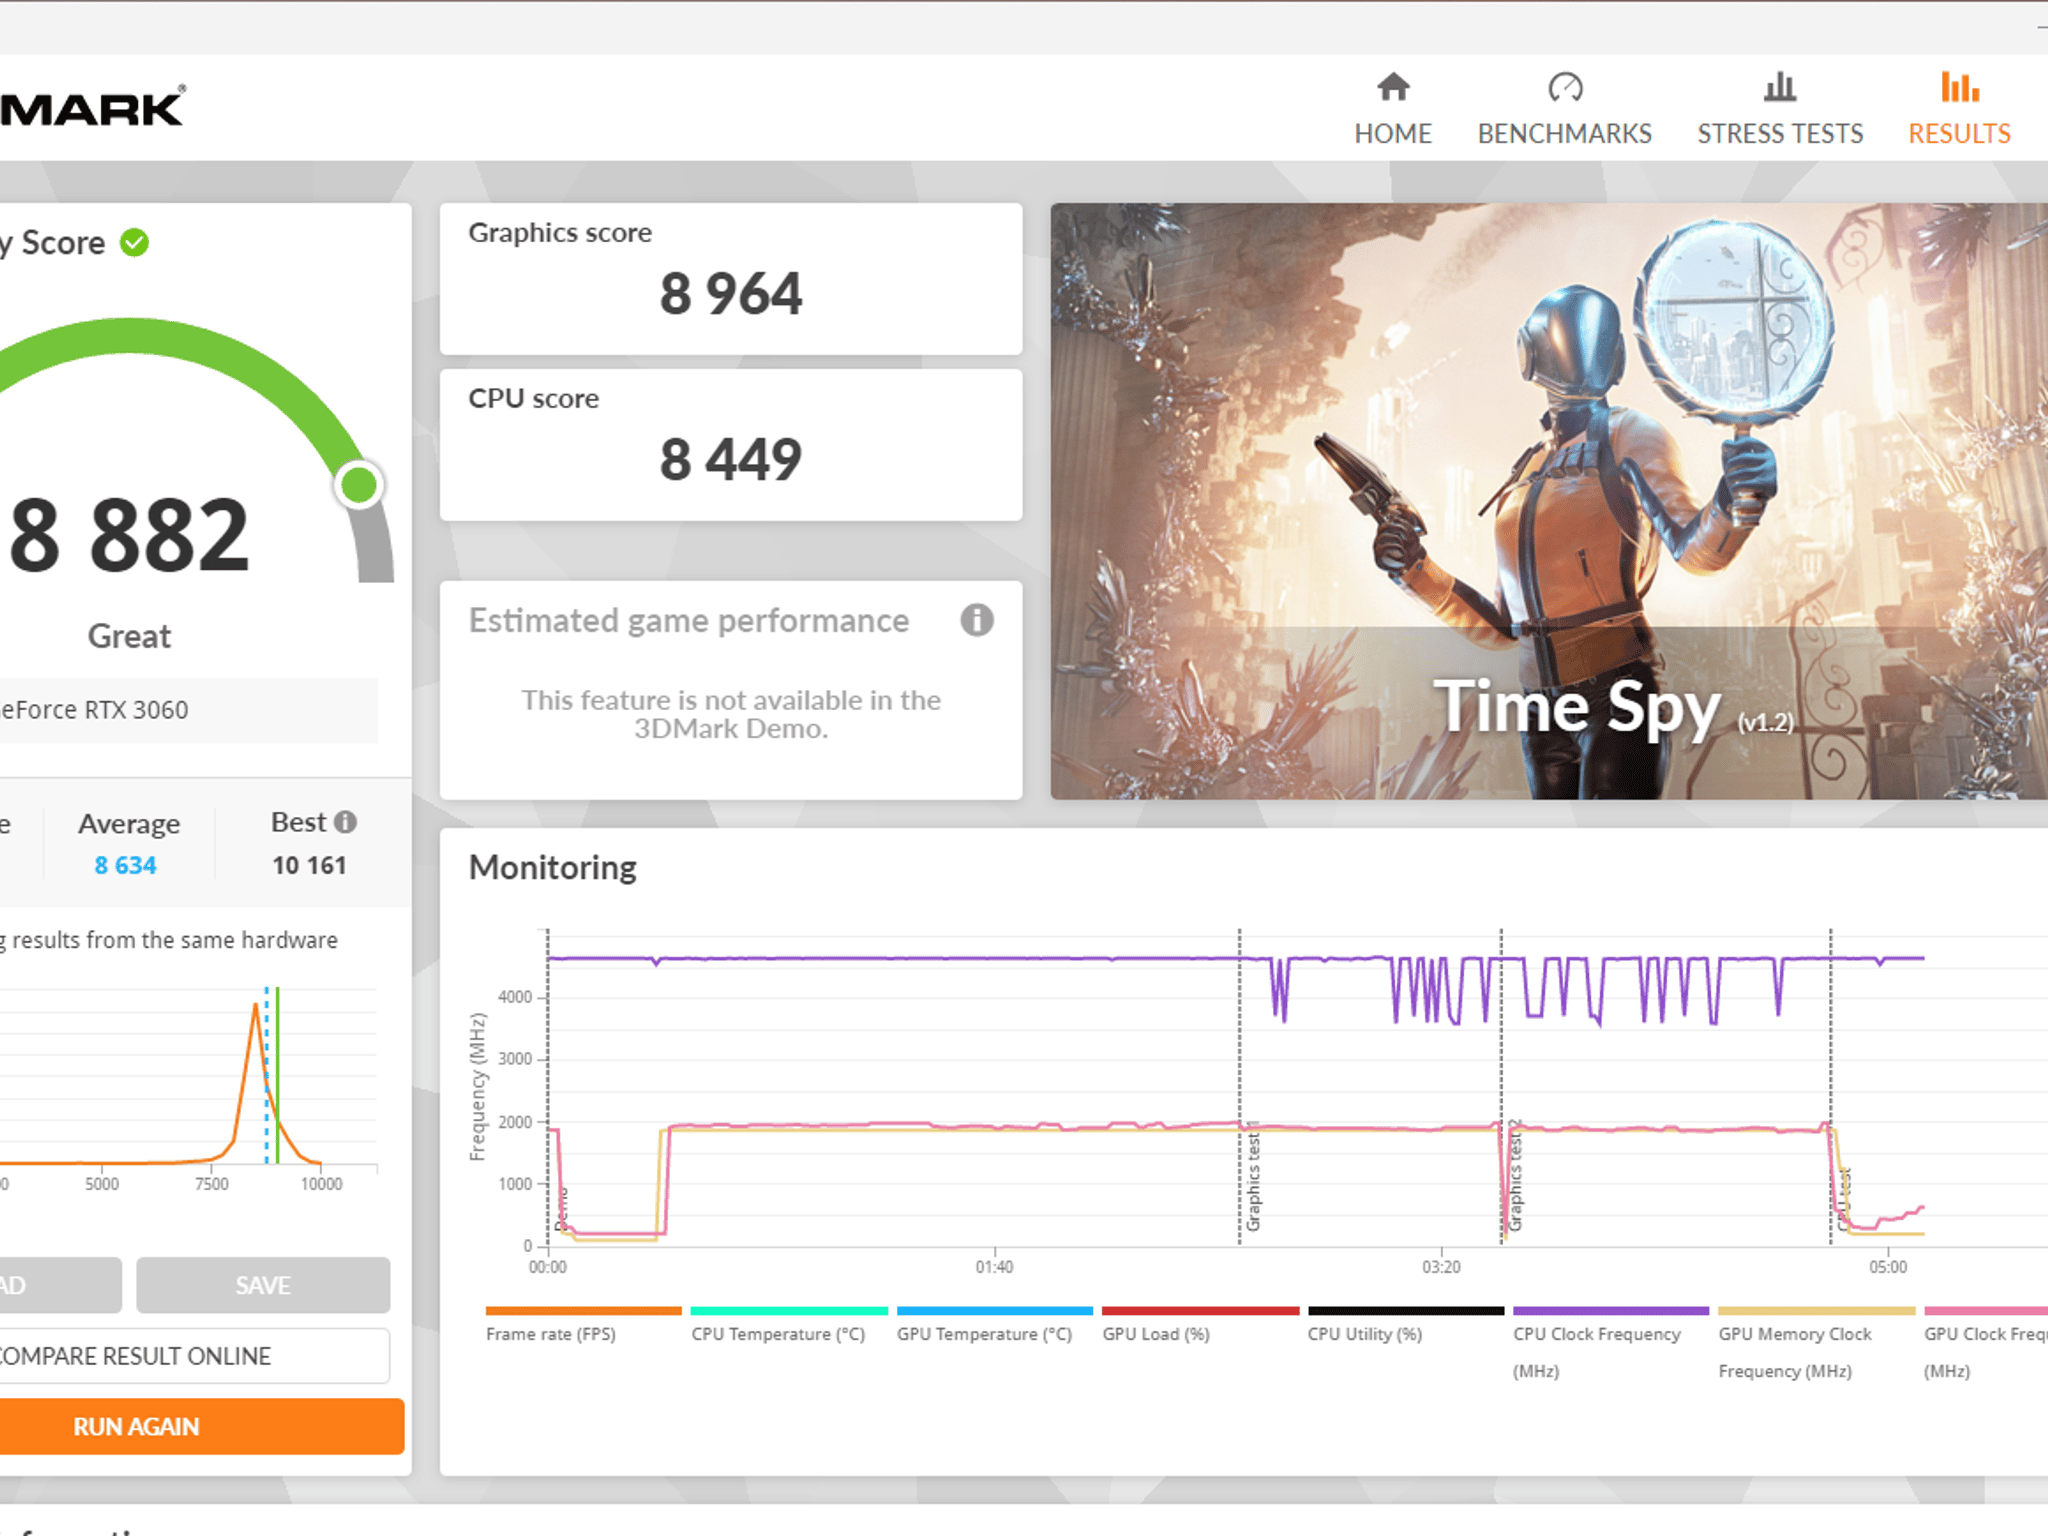Toggle CPU Temperature legend swatch
This screenshot has width=2048, height=1536.
[789, 1310]
